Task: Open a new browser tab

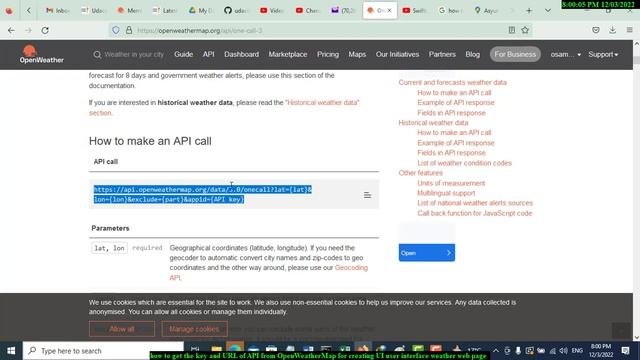Action: click(529, 11)
